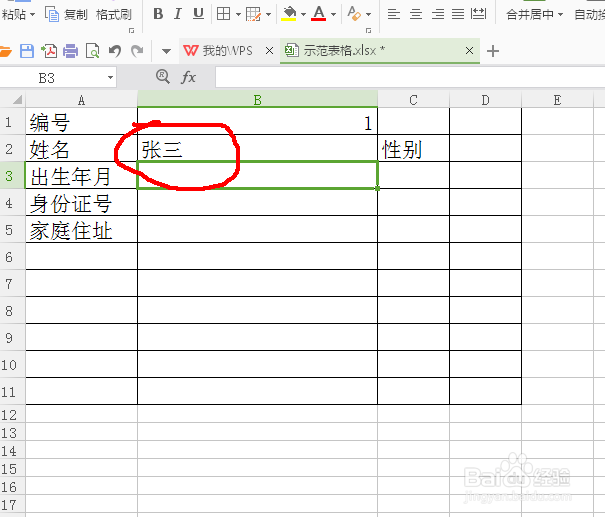Select cell B1 with value 1
Image resolution: width=605 pixels, height=517 pixels.
(x=257, y=122)
